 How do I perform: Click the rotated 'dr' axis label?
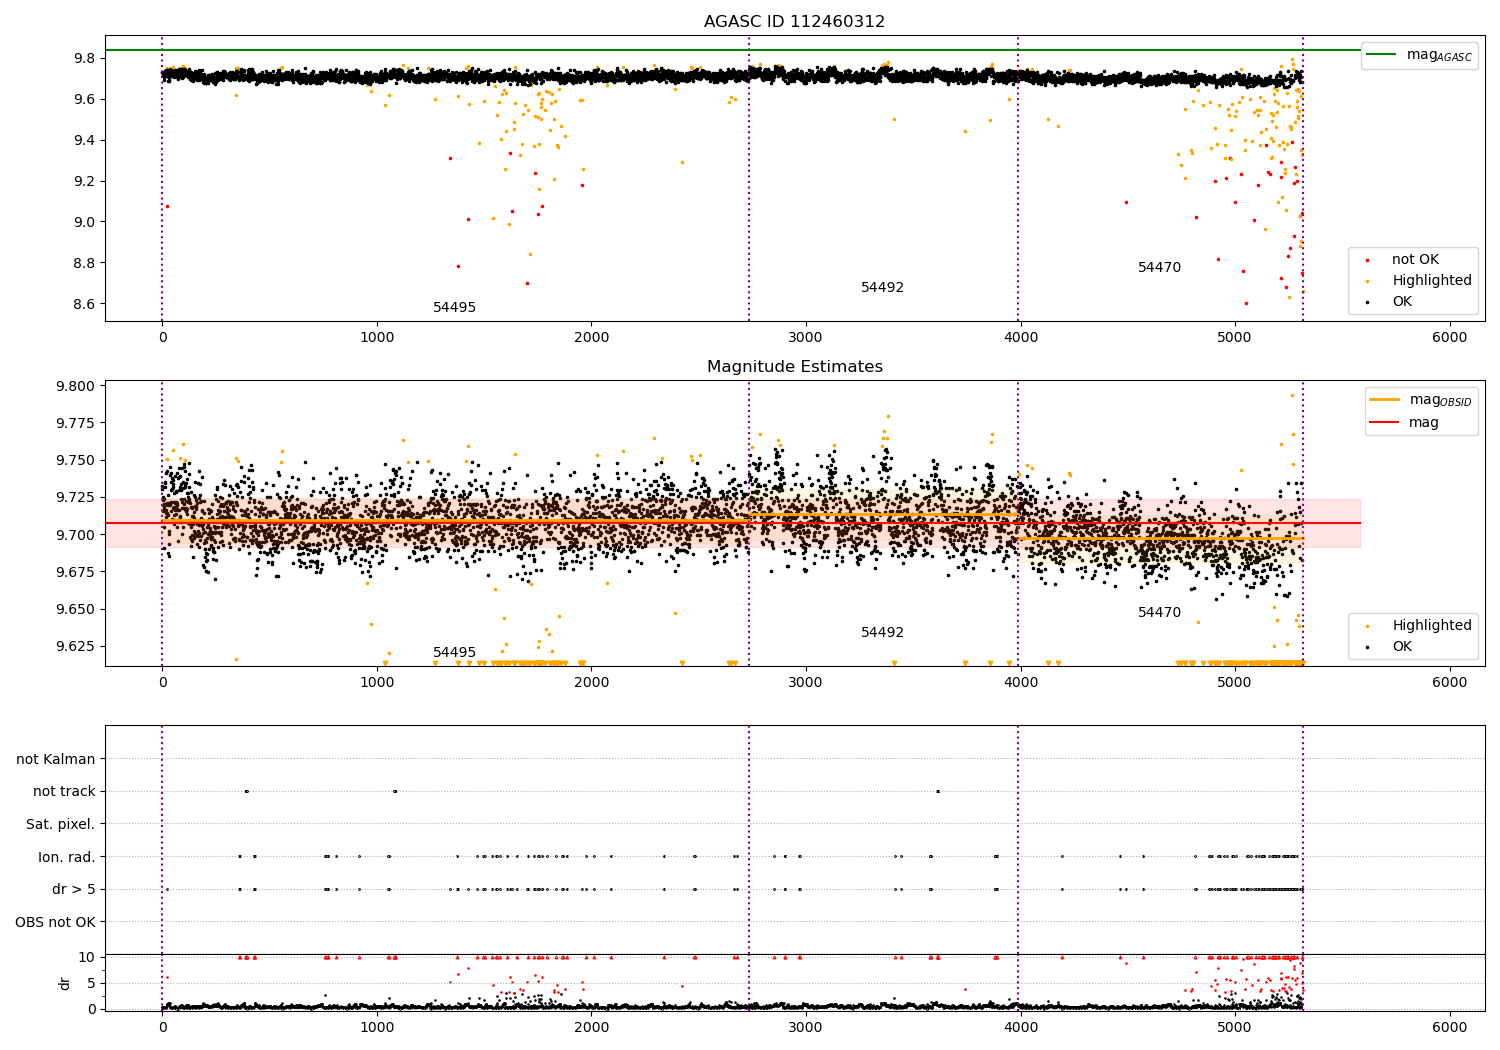(65, 983)
